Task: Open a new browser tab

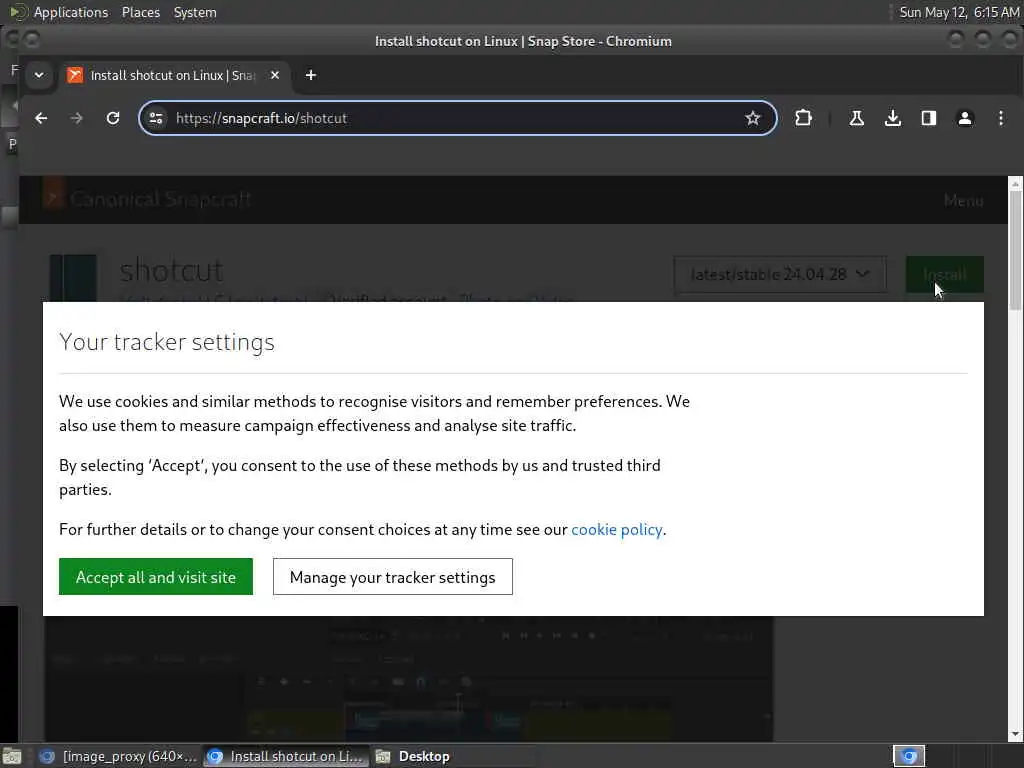Action: point(311,75)
